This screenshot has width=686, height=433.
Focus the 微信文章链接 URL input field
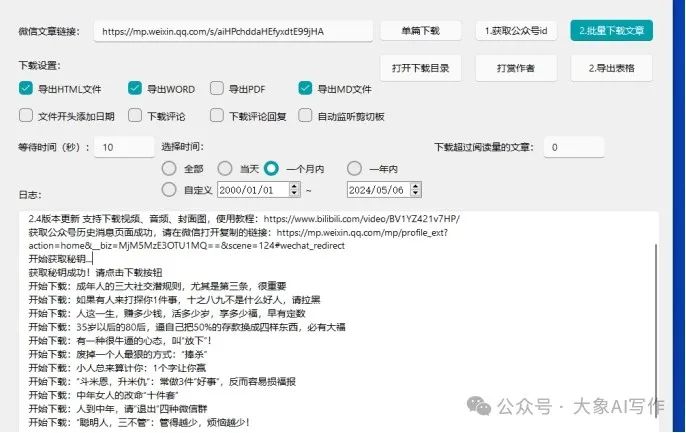click(x=233, y=31)
